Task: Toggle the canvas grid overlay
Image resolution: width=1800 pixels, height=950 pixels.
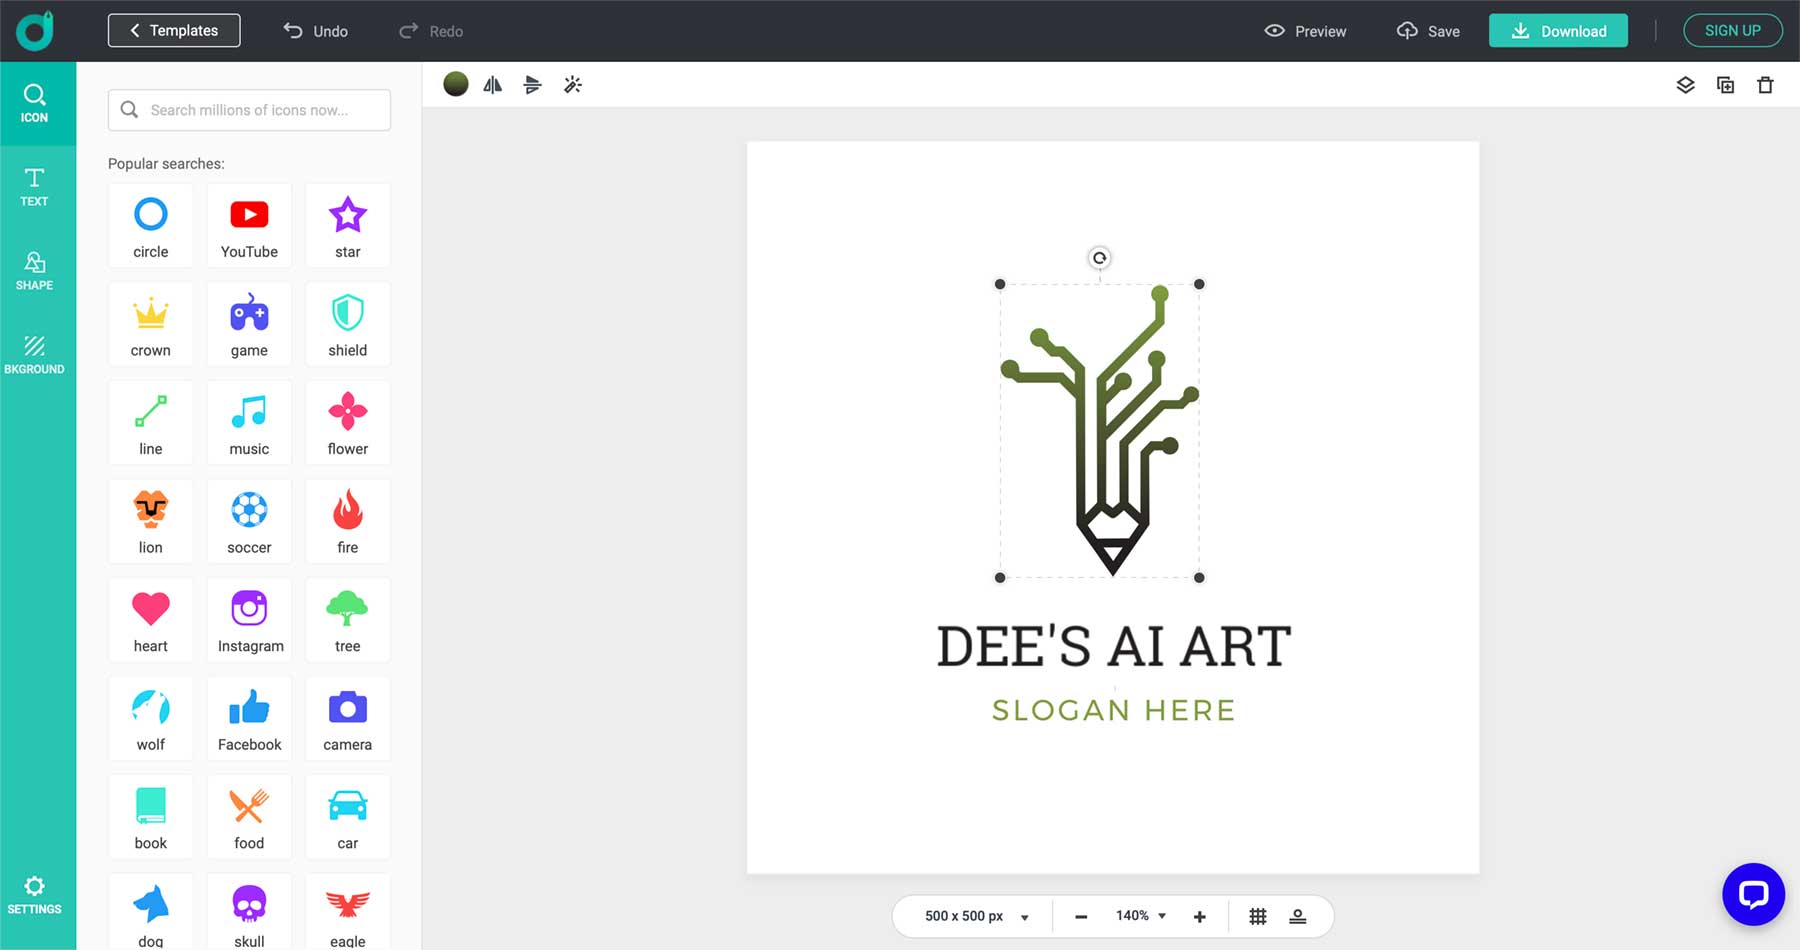Action: [1258, 916]
